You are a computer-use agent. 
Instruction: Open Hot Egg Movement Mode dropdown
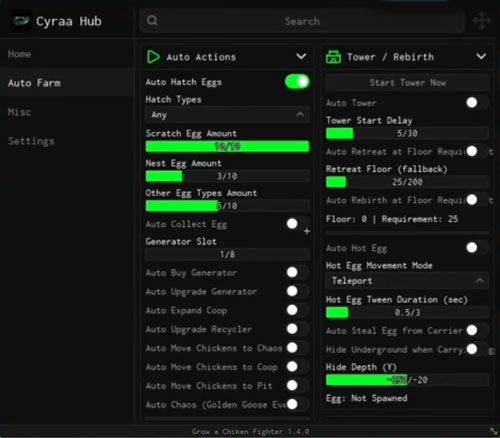click(407, 281)
